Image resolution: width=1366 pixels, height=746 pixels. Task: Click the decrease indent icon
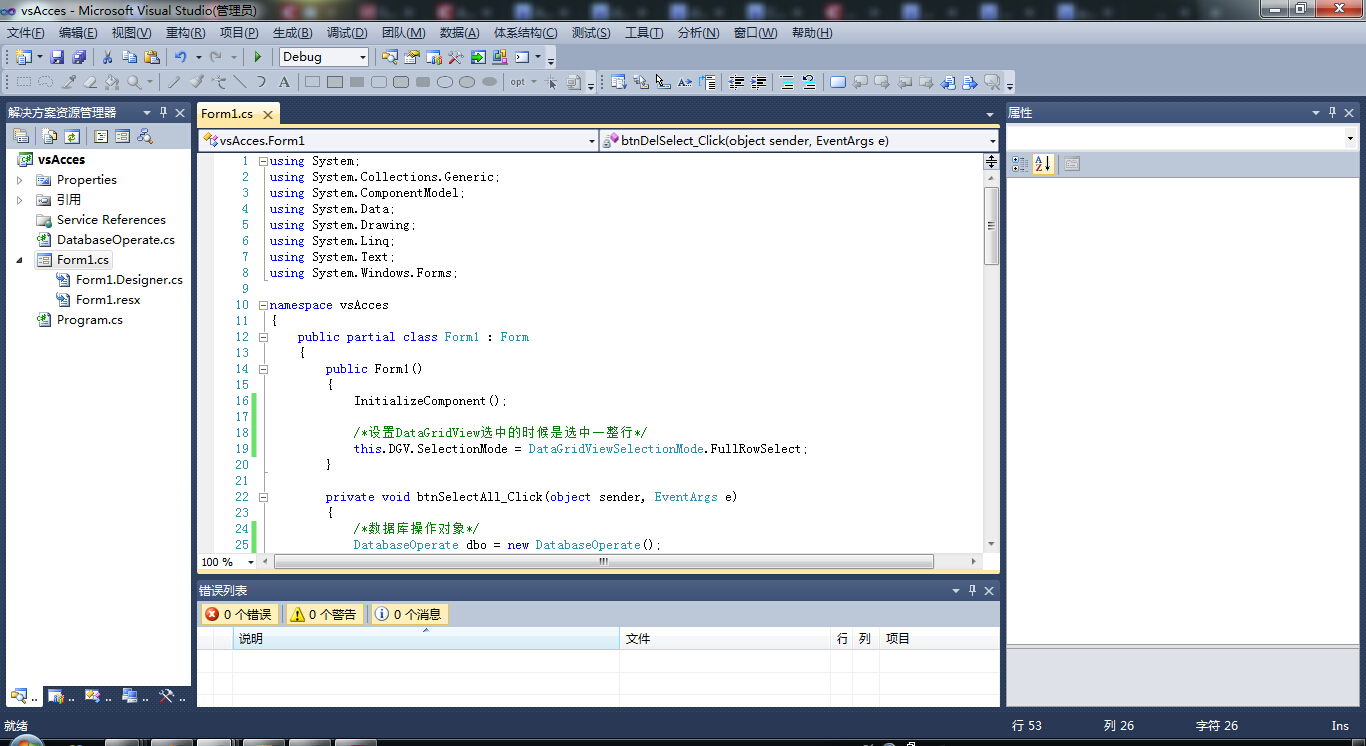pos(737,82)
